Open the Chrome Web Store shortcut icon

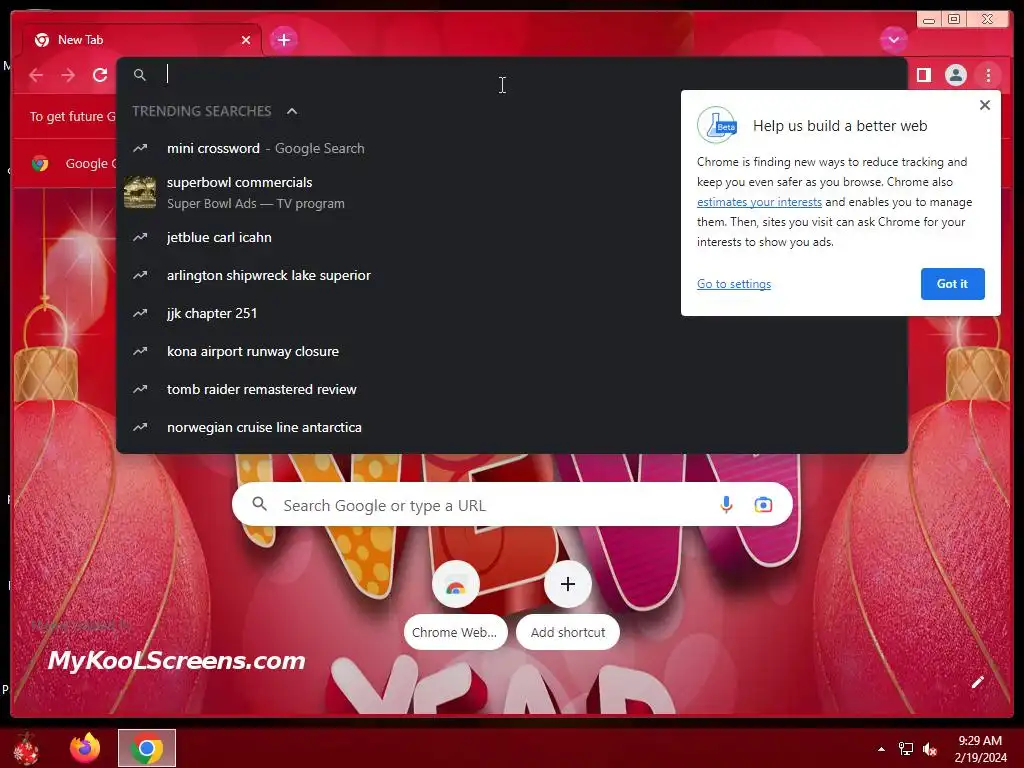tap(456, 584)
